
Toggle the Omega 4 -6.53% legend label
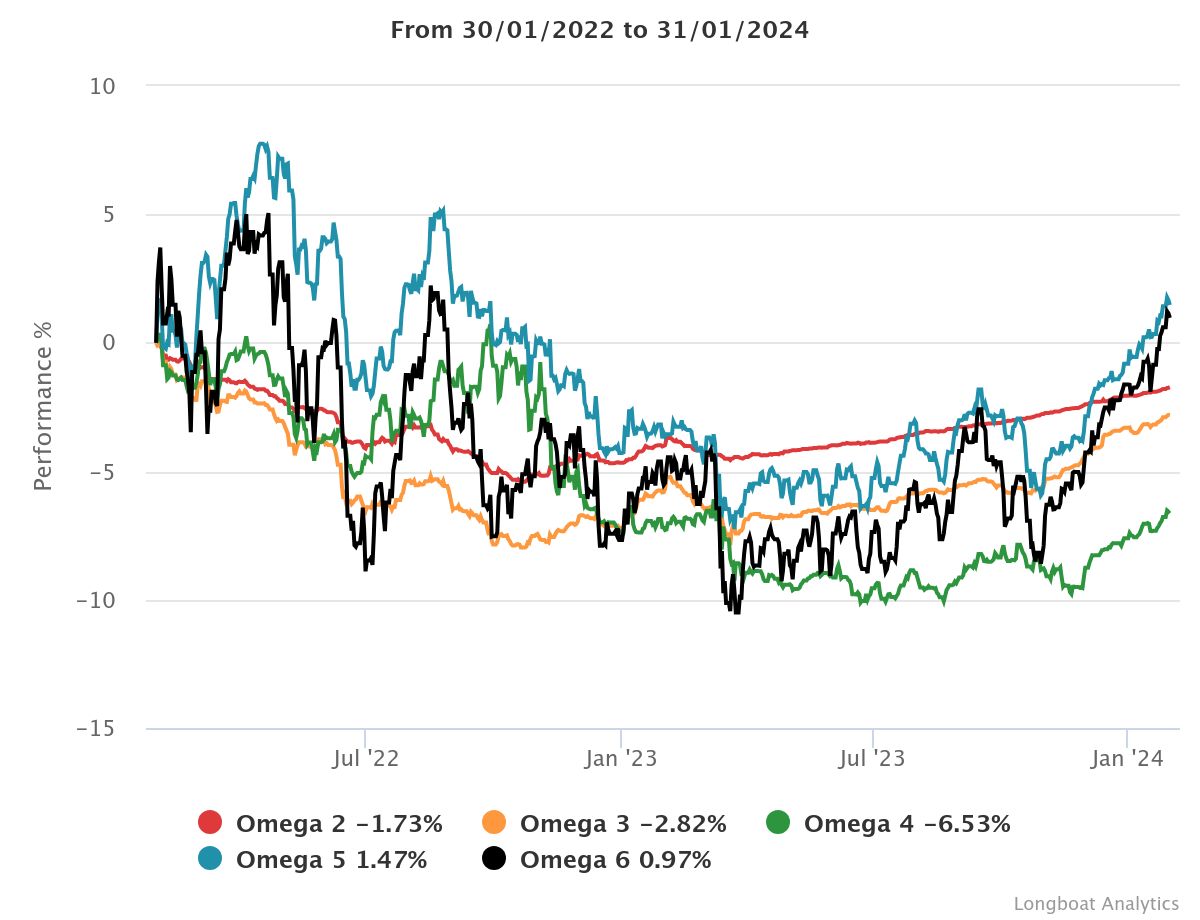907,824
